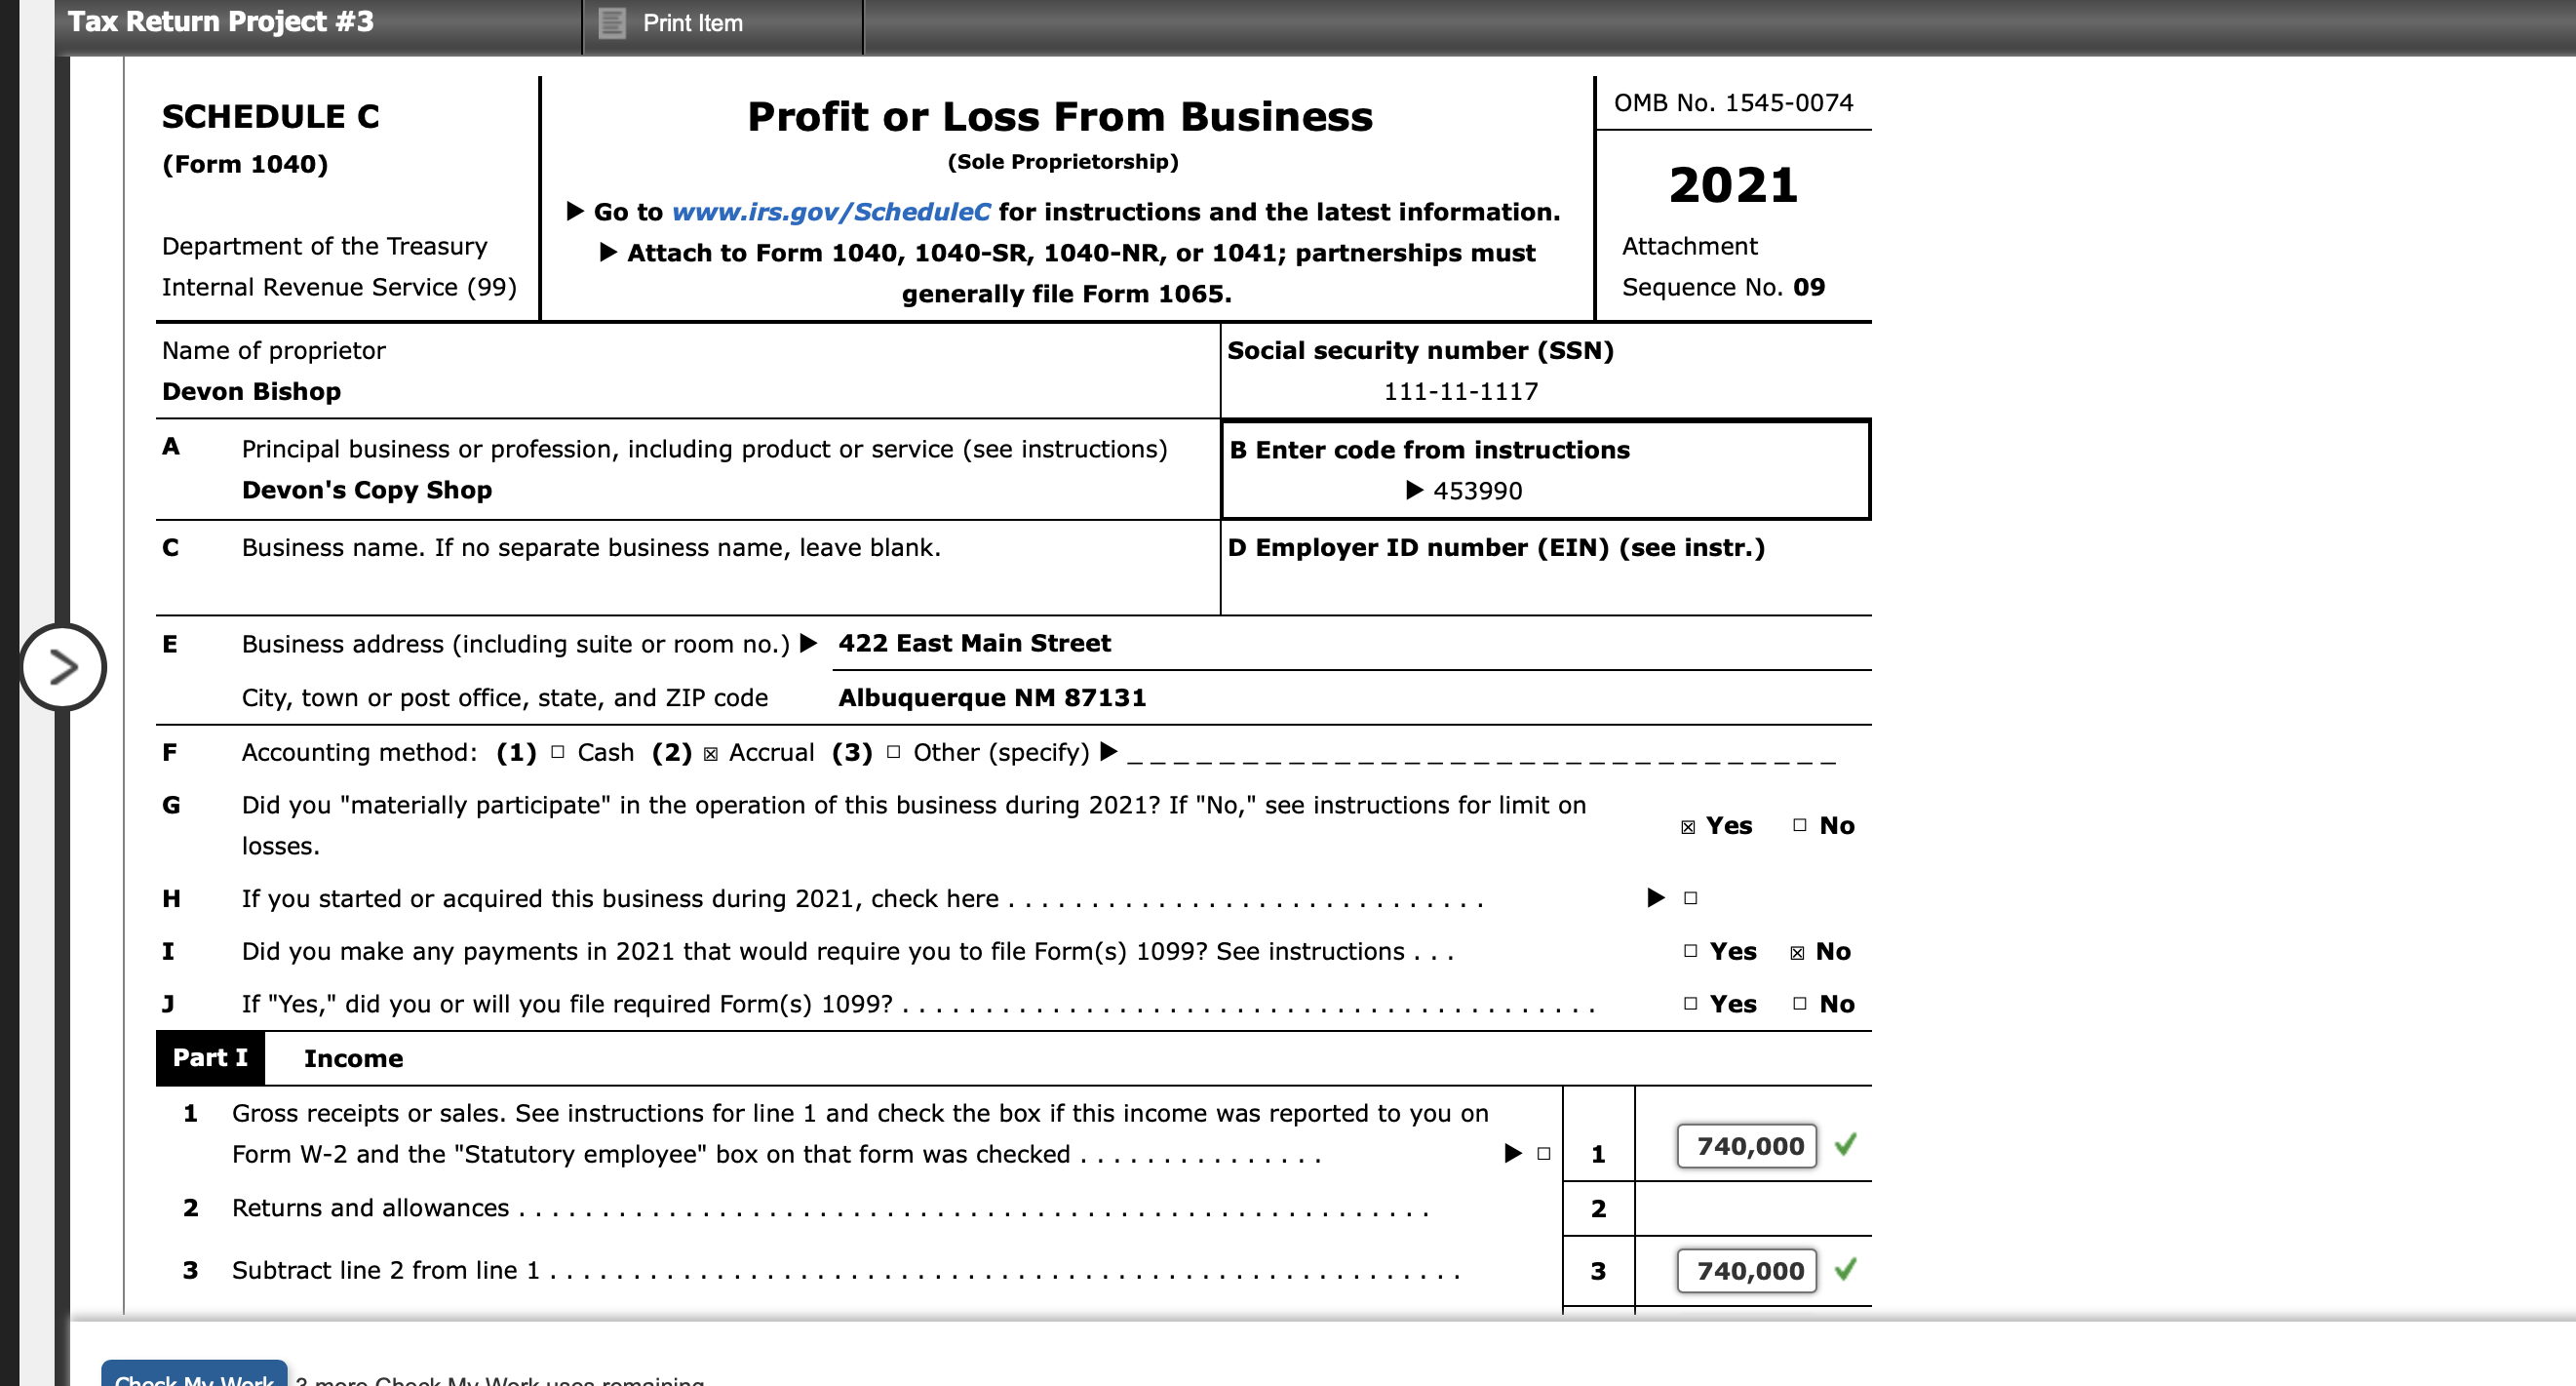Click the Print Item printer icon
The image size is (2576, 1386).
pos(613,23)
